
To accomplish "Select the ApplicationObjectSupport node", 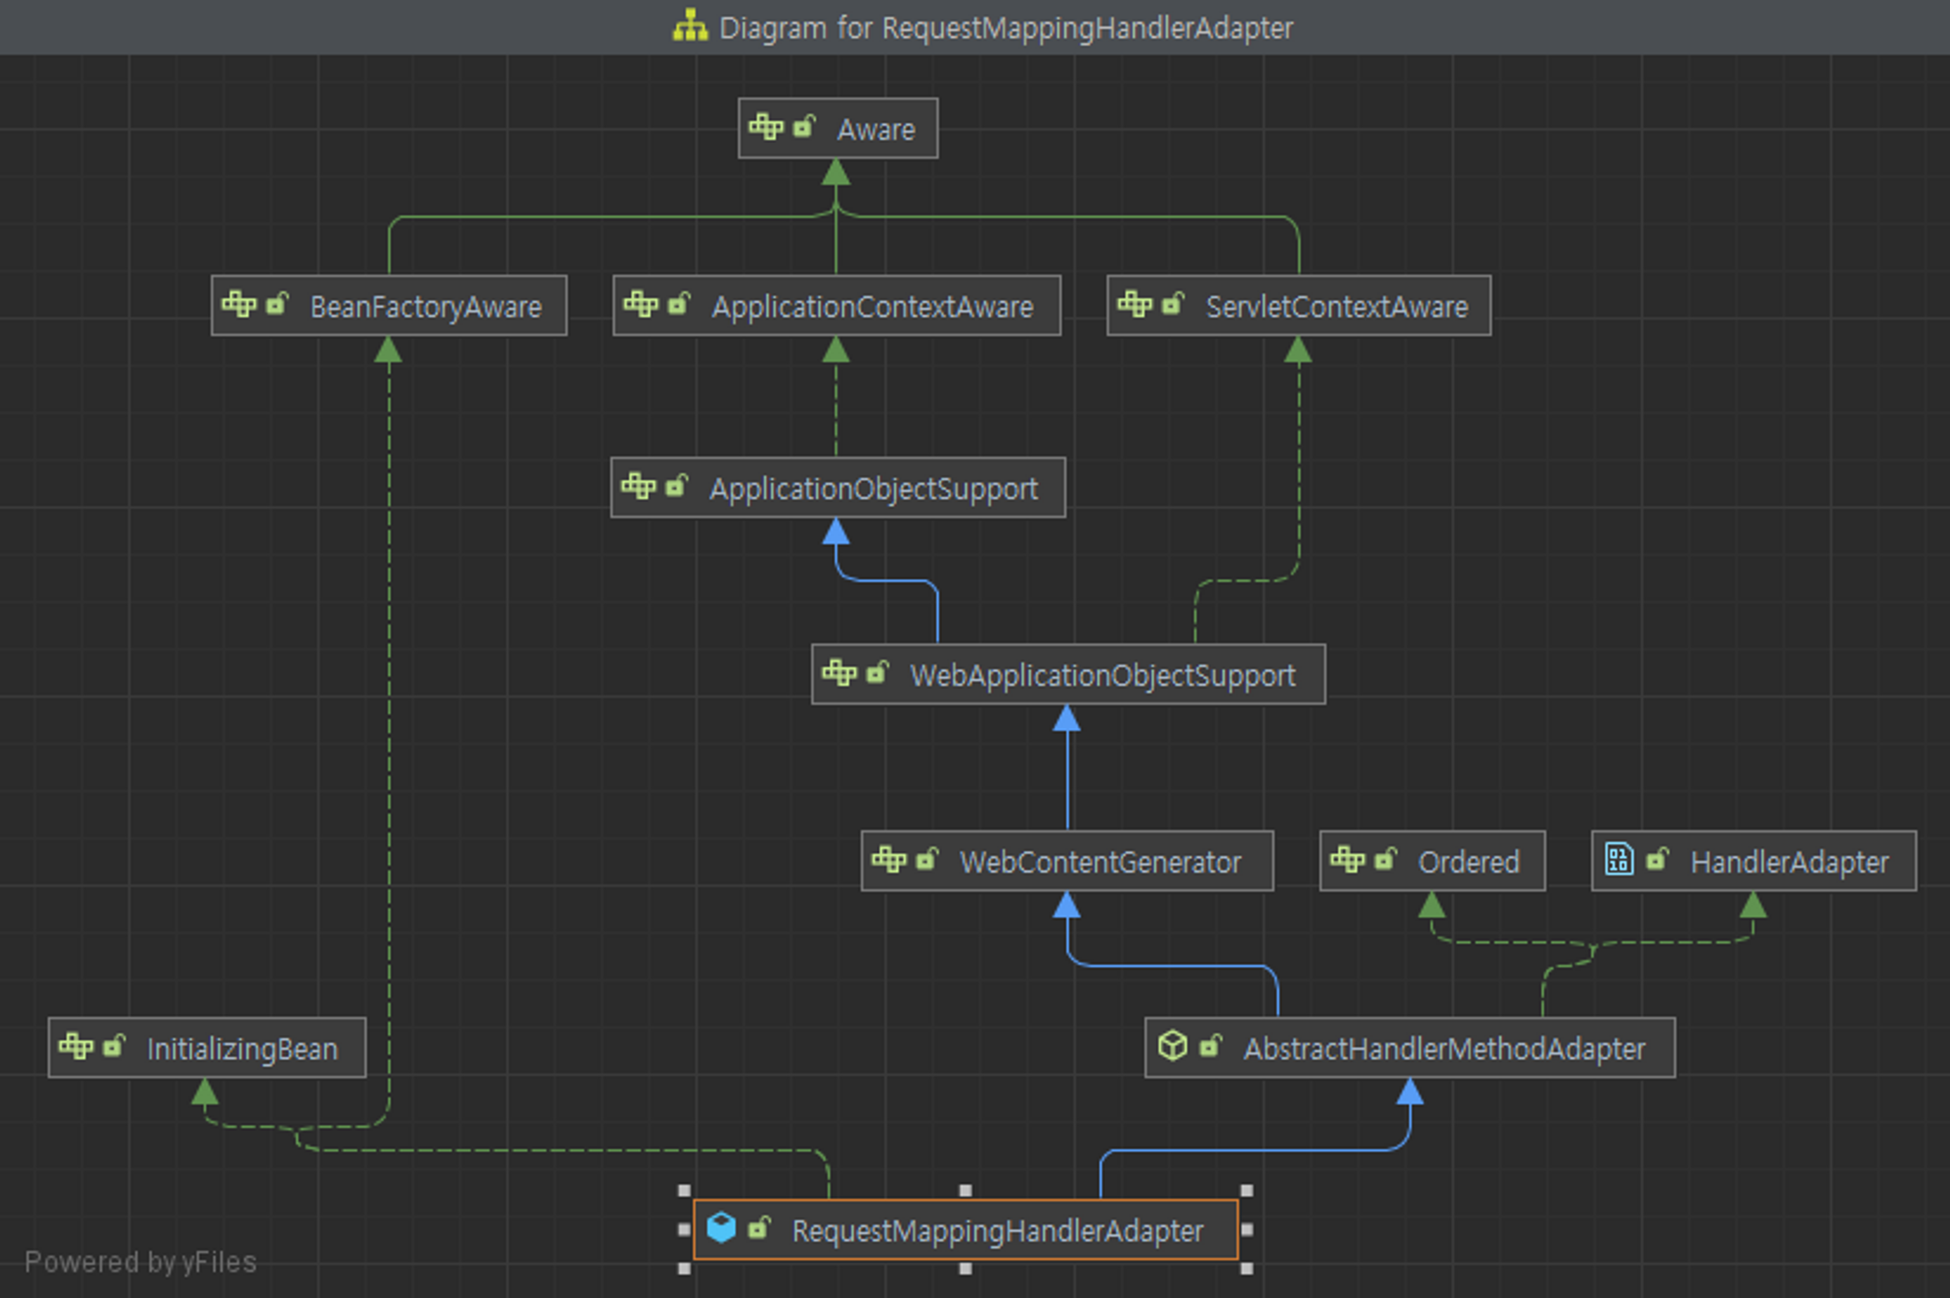I will [x=873, y=489].
